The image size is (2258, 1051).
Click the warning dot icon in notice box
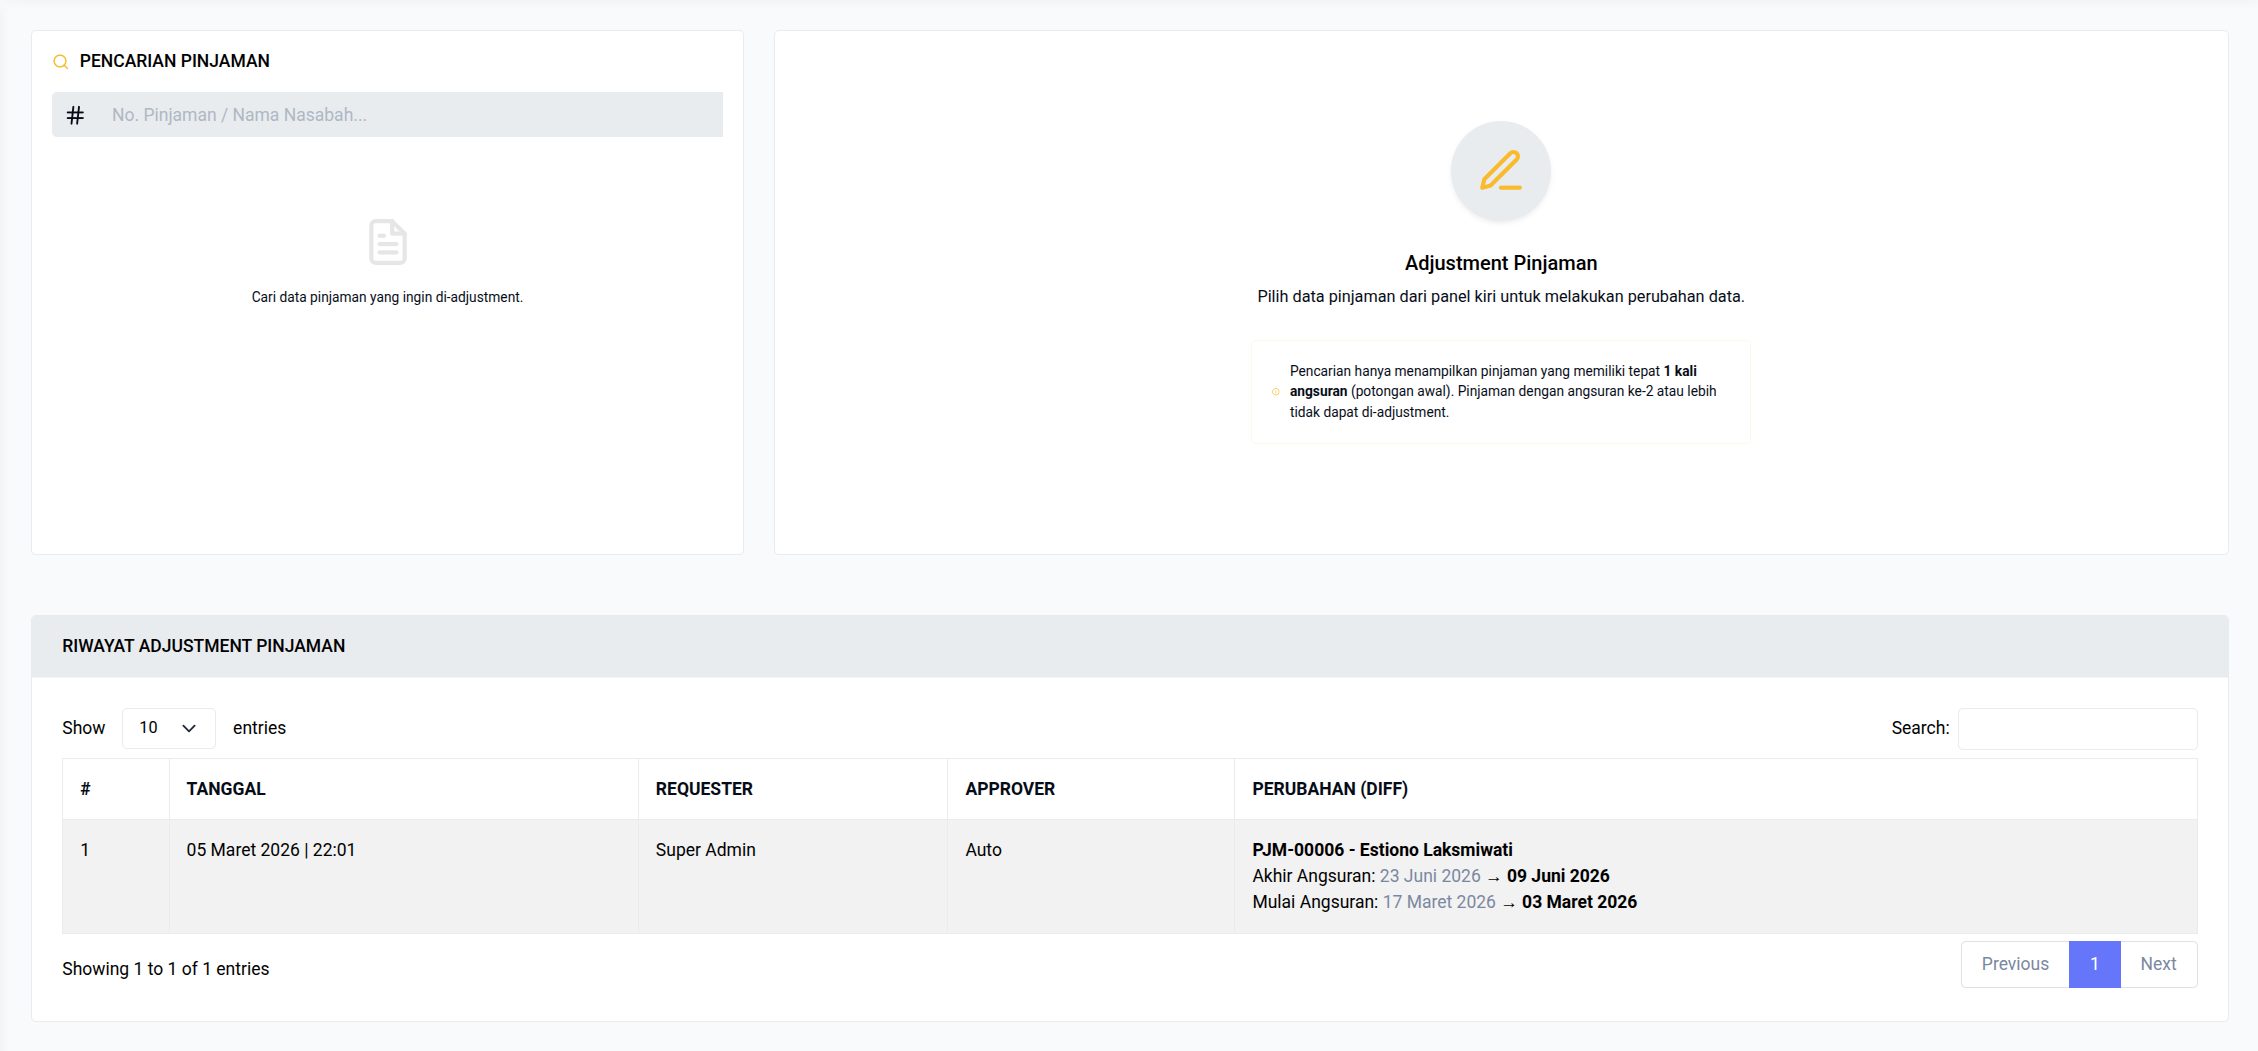coord(1274,392)
